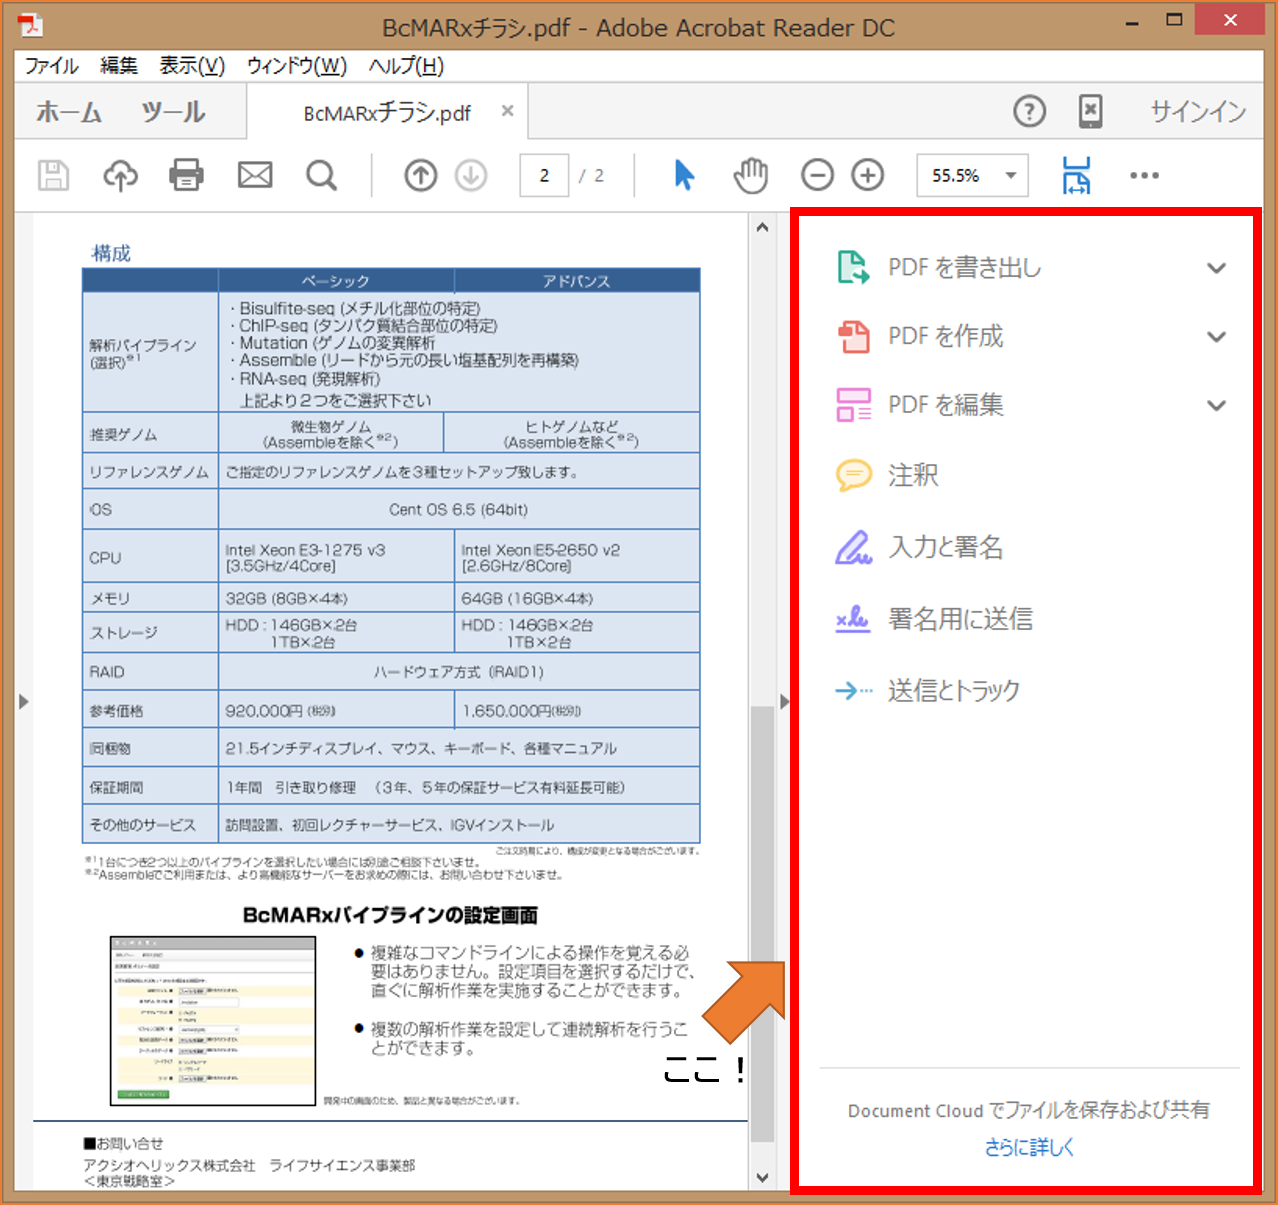Click the Cent OS 6.5 (64bit) cell

[458, 510]
